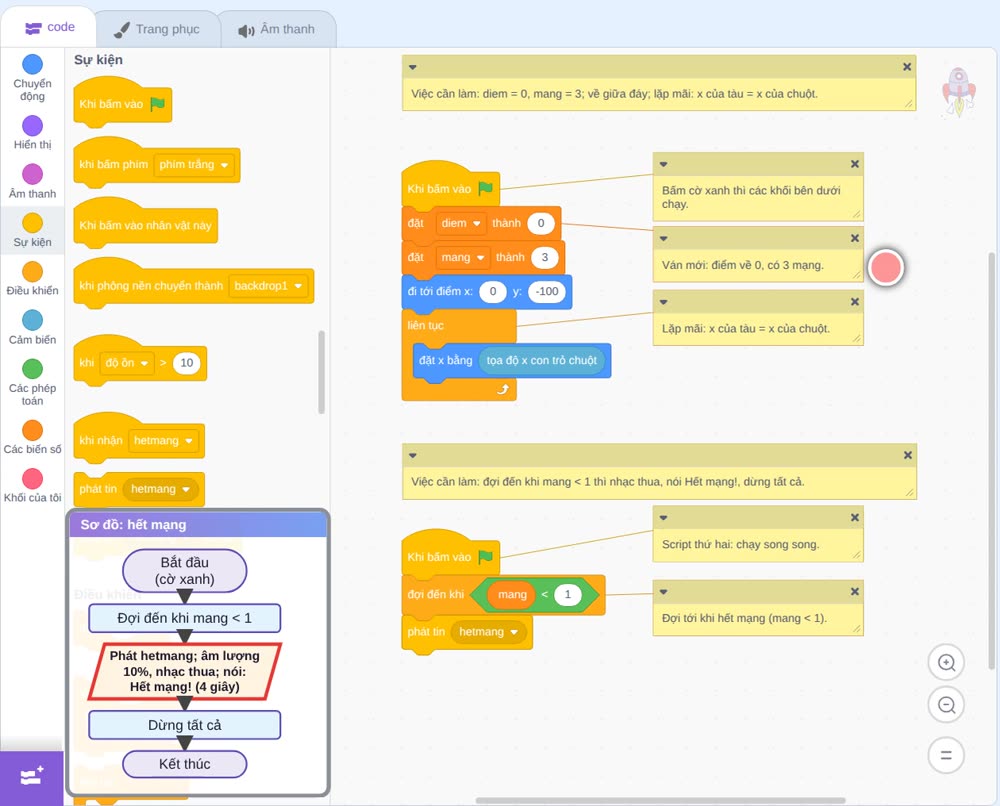Select the Các biến số category
The width and height of the screenshot is (1000, 806).
pos(33,430)
